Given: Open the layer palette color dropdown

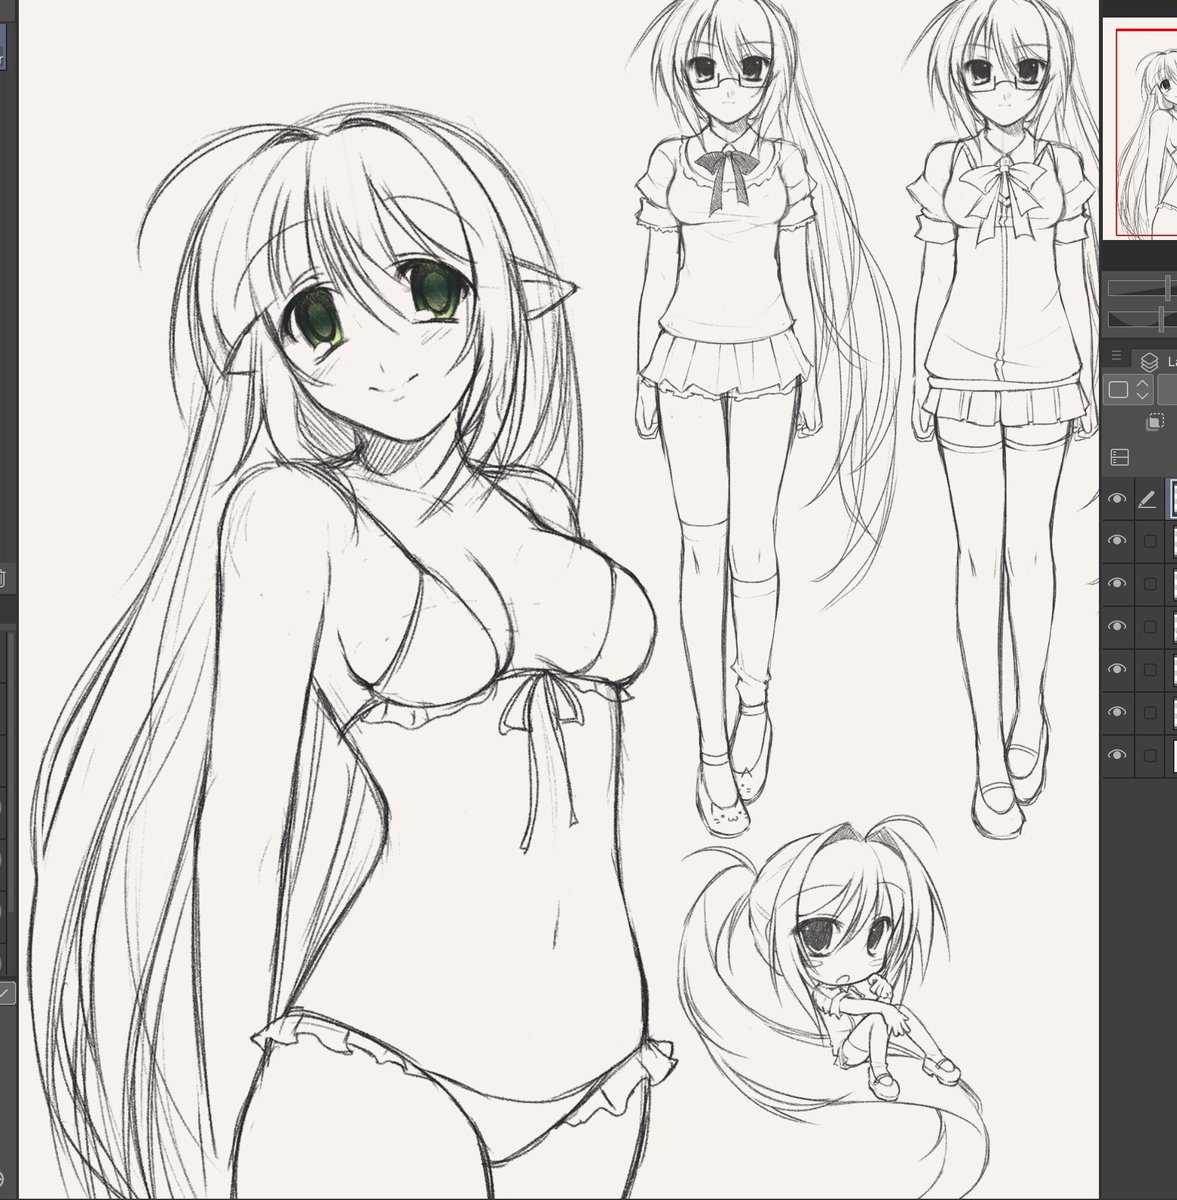Looking at the screenshot, I should [x=1130, y=389].
